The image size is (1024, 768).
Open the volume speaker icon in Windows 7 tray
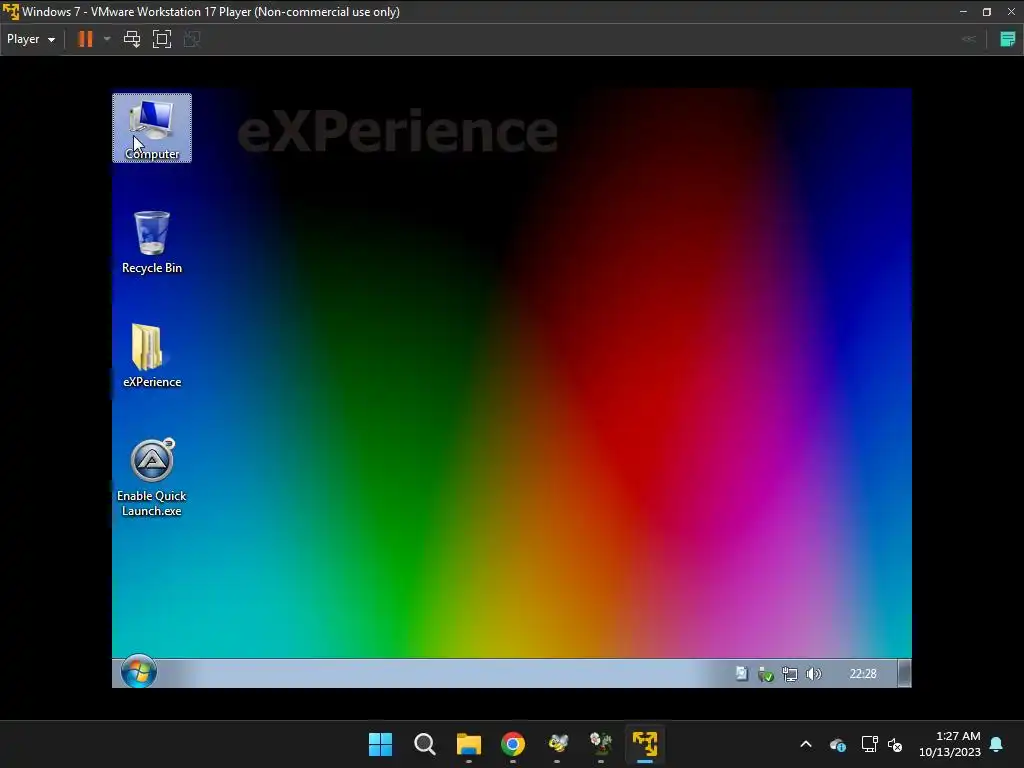tap(814, 674)
